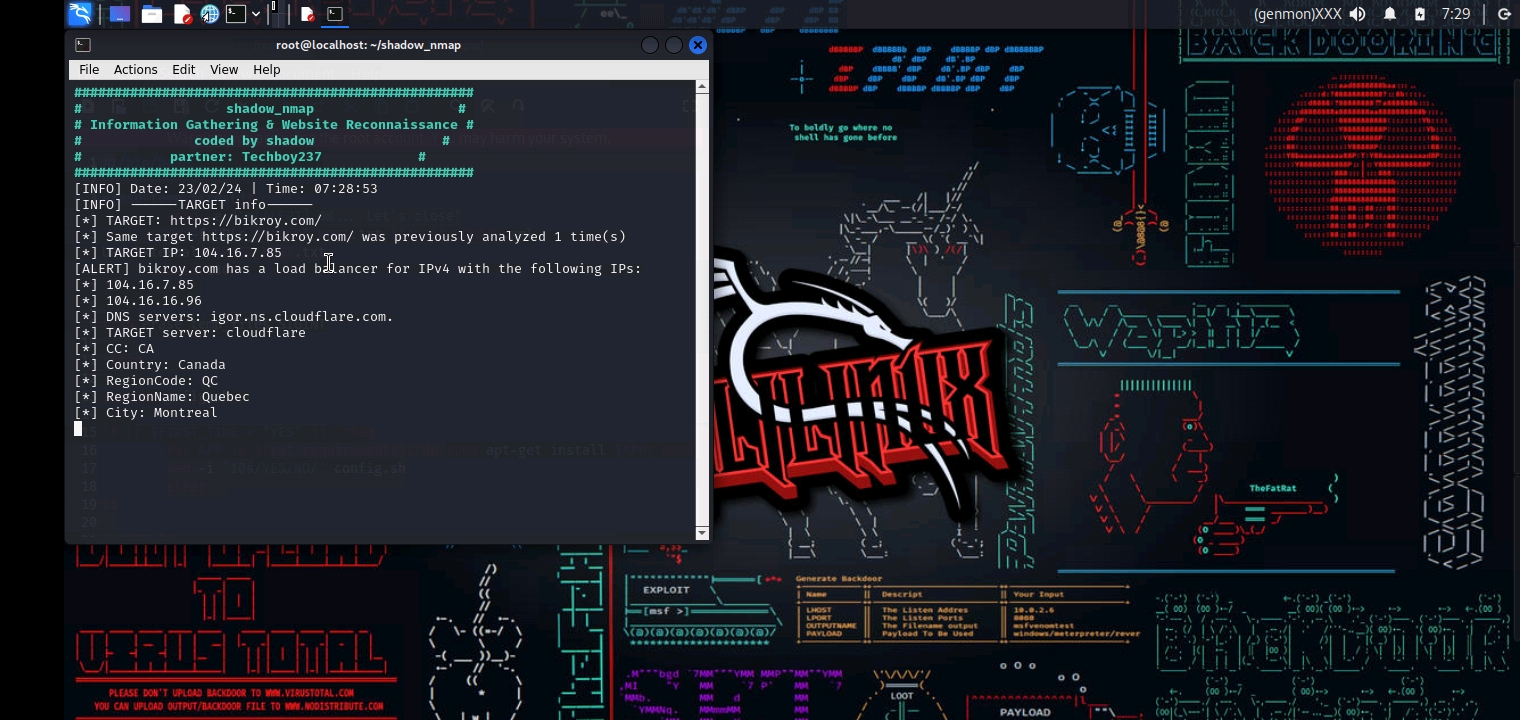
Task: Click the line "[*] TARGET: https://bikroy.com/"
Action: pyautogui.click(x=198, y=221)
